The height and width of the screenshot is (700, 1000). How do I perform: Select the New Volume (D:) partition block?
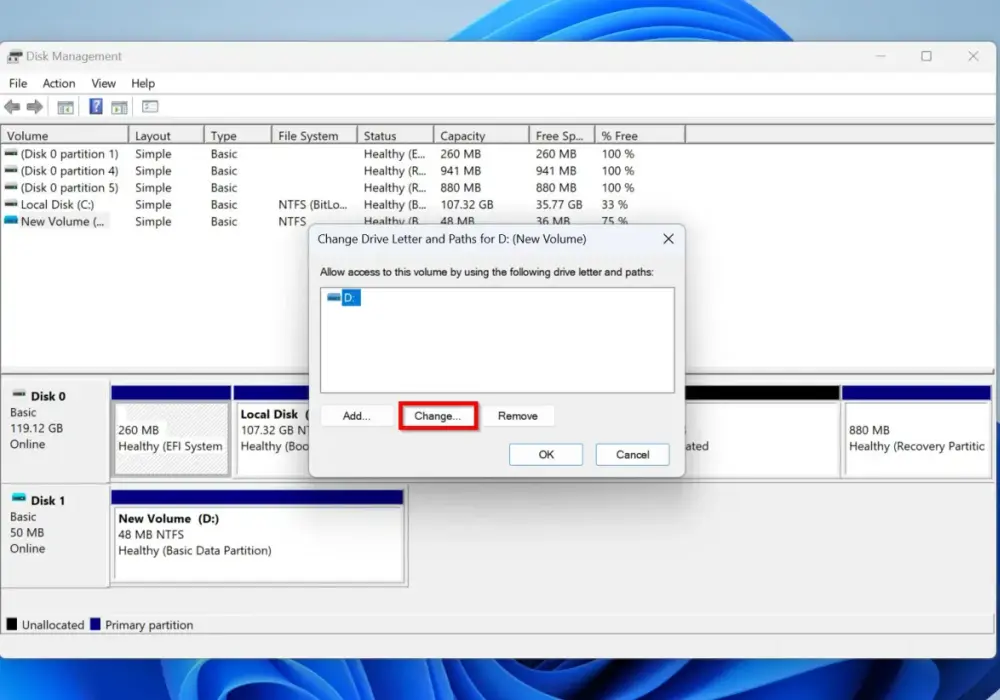[x=258, y=536]
